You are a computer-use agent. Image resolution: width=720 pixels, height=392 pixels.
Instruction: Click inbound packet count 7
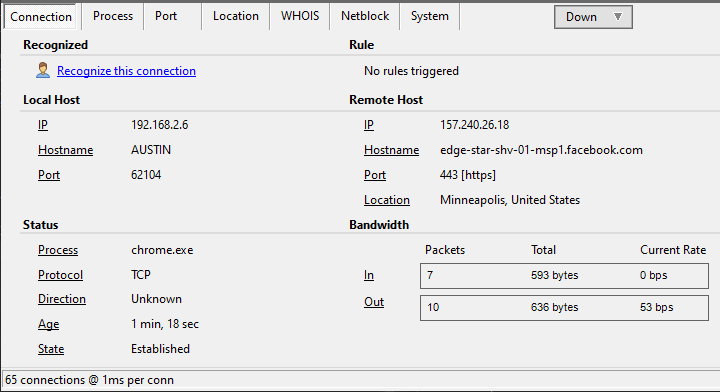[430, 275]
